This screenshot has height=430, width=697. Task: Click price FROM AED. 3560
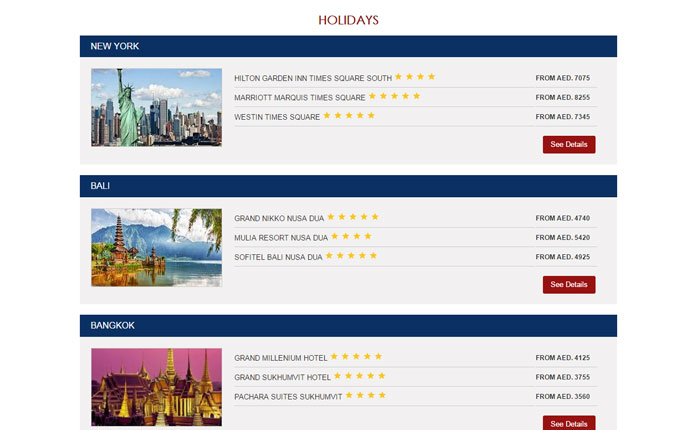point(562,396)
